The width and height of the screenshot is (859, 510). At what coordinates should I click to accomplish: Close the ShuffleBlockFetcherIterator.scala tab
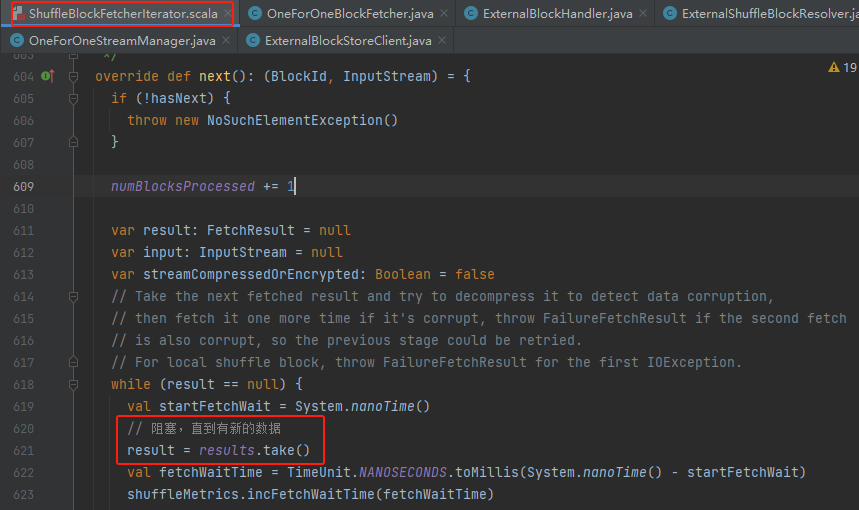(227, 14)
